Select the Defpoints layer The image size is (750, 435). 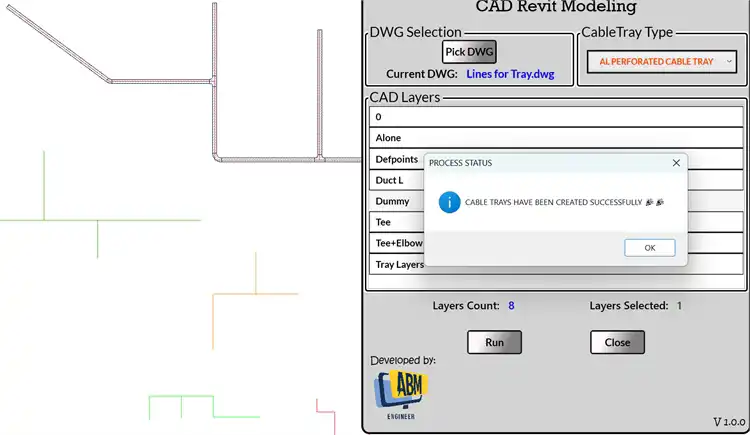pyautogui.click(x=397, y=159)
